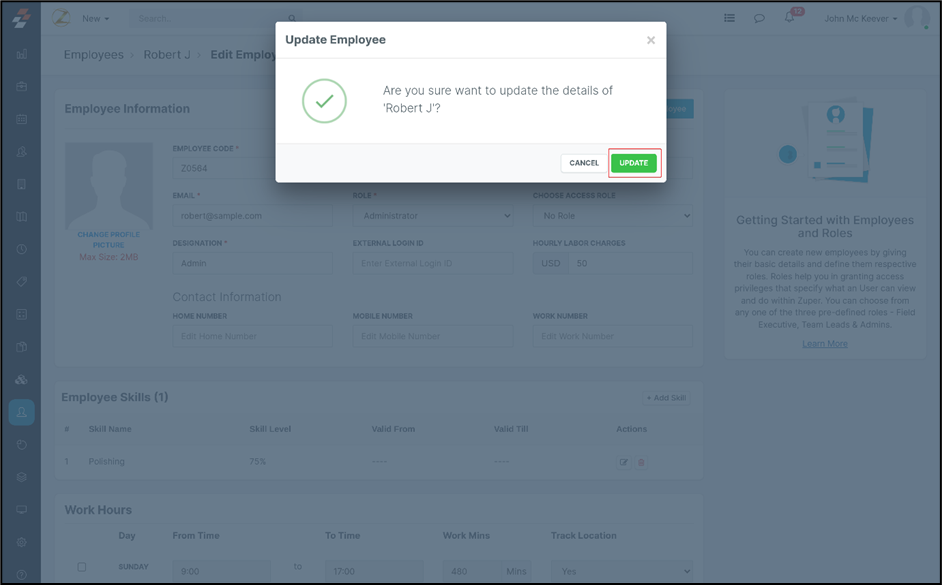Confirm with the green UPDATE button
This screenshot has height=585, width=942.
click(x=634, y=163)
